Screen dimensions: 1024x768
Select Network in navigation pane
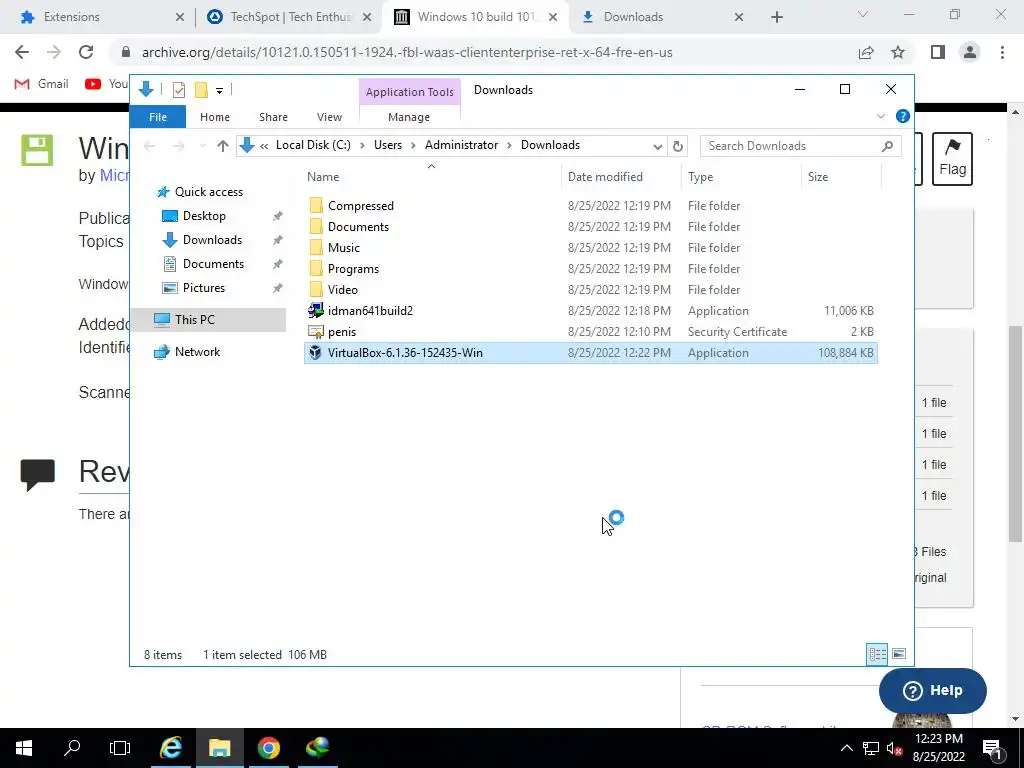197,352
